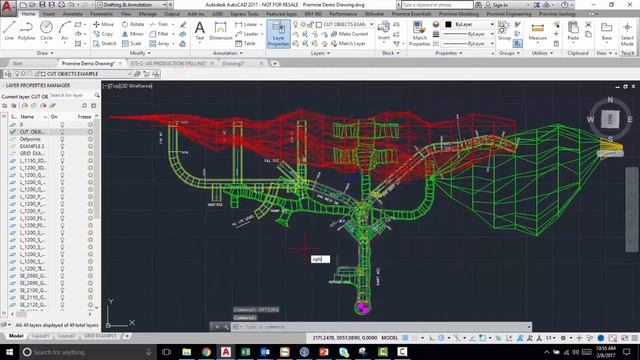This screenshot has height=360, width=640.
Task: Switch to the Annotate ribbon tab
Action: point(73,14)
